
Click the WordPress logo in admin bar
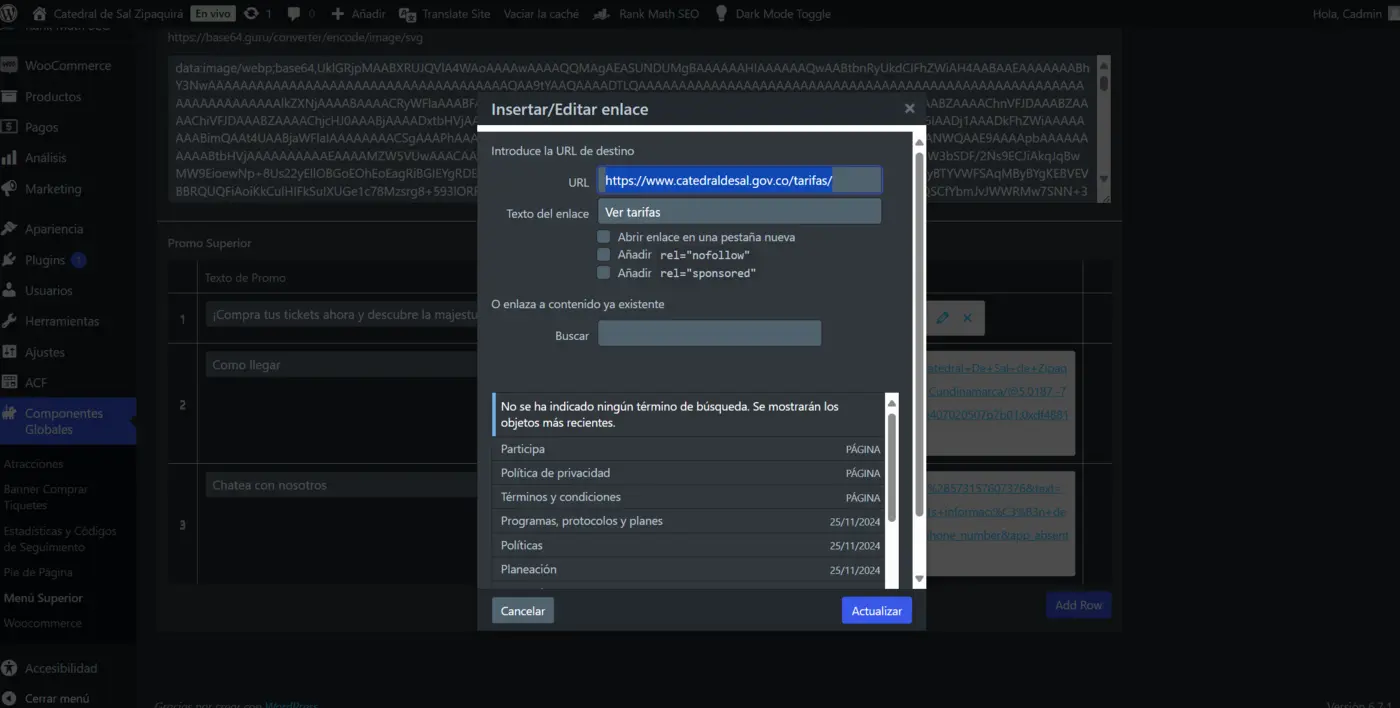pos(11,14)
